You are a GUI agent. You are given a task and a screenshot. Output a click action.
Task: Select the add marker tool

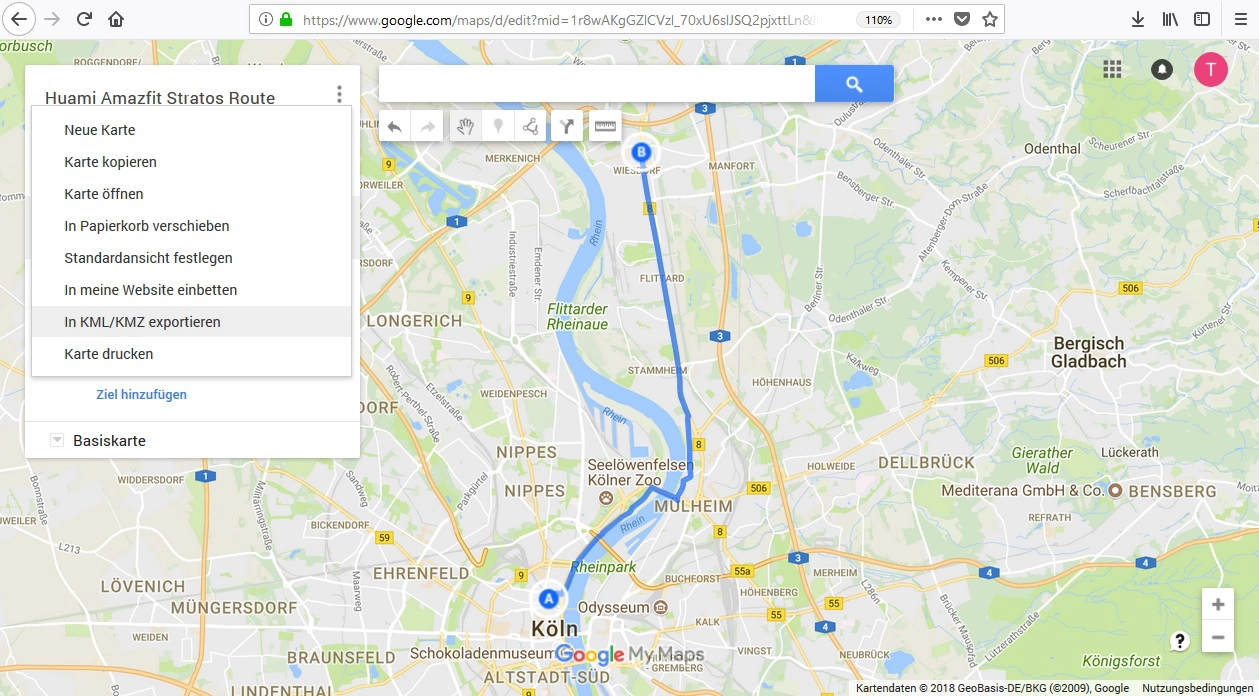pos(497,126)
